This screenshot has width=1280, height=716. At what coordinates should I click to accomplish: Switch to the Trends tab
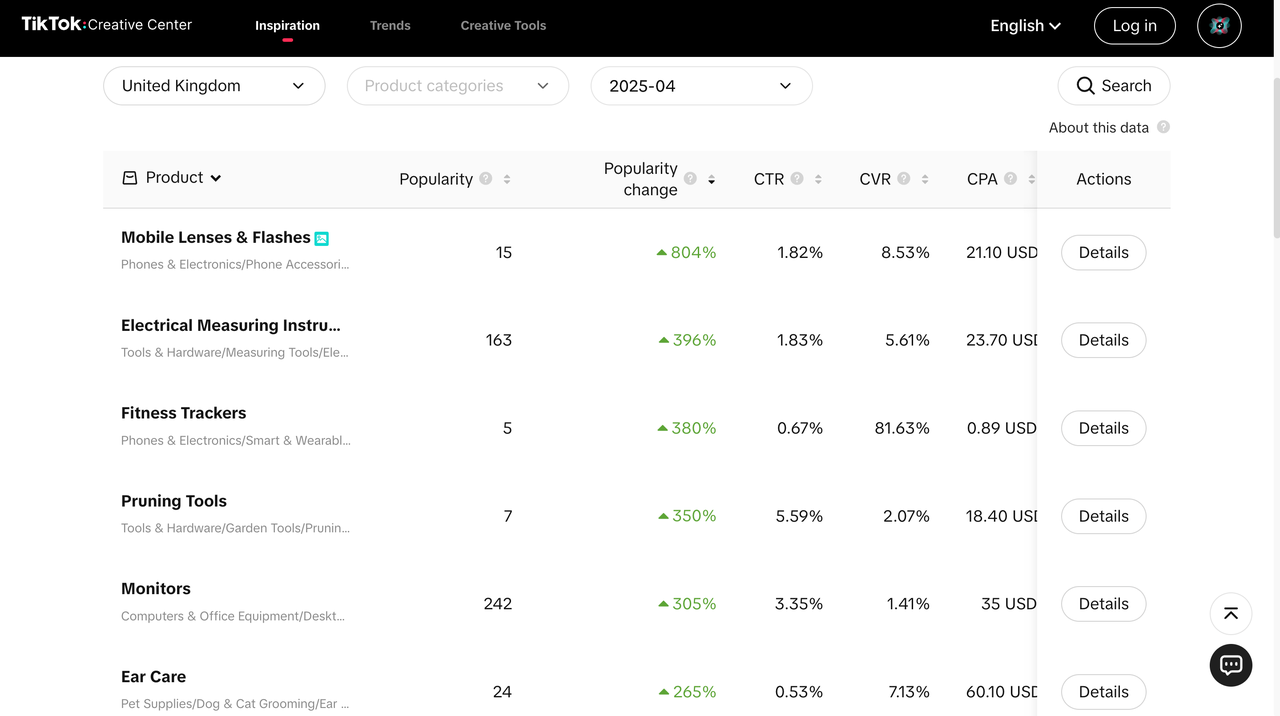pyautogui.click(x=390, y=26)
